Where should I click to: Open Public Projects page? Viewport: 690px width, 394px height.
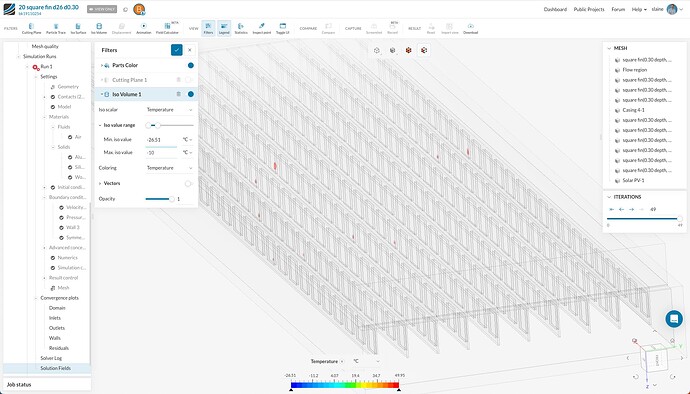click(x=589, y=9)
